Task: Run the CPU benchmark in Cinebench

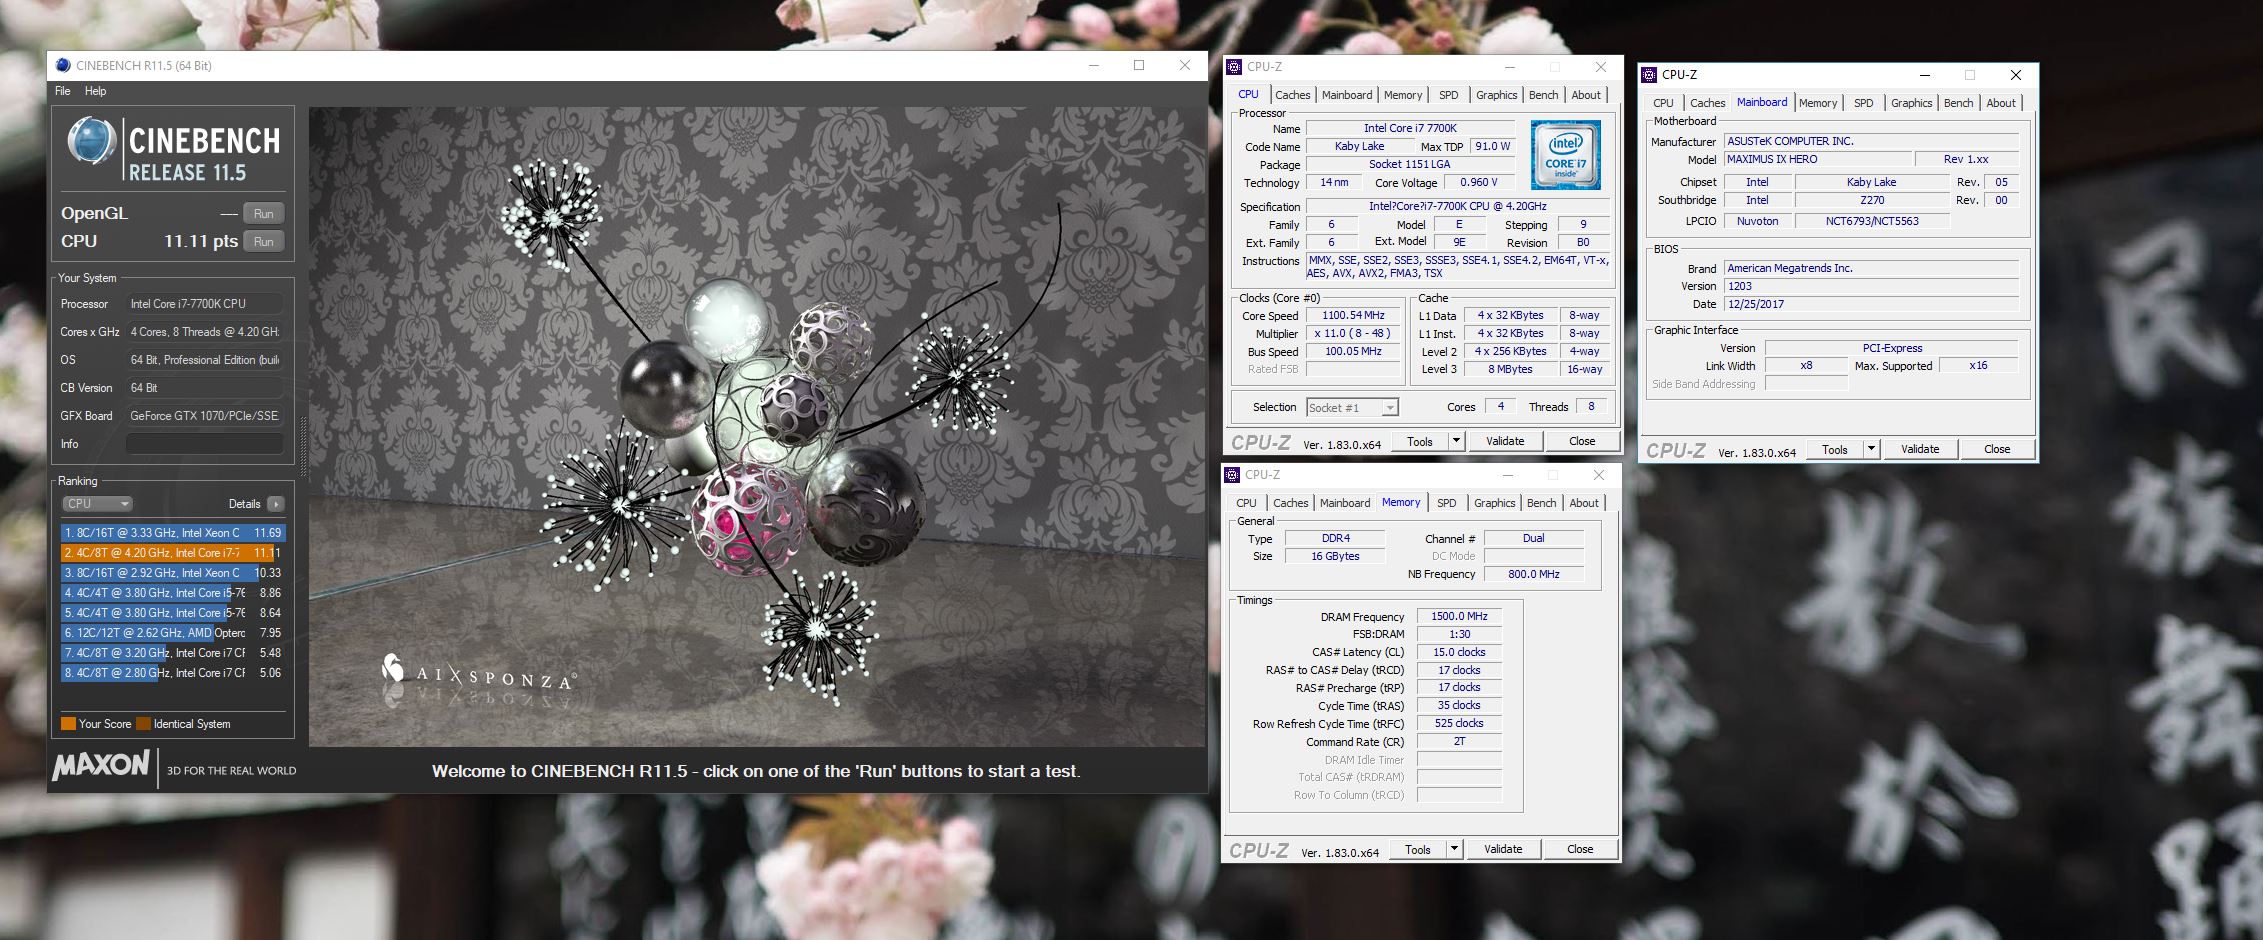Action: click(264, 241)
